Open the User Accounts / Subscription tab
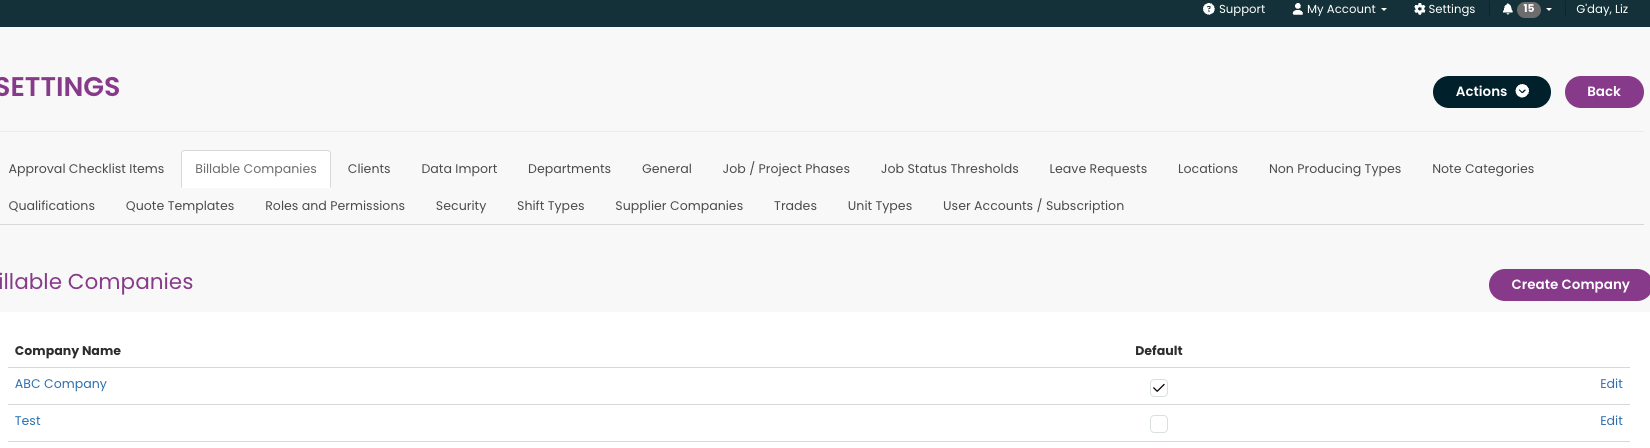The height and width of the screenshot is (448, 1650). point(1033,206)
